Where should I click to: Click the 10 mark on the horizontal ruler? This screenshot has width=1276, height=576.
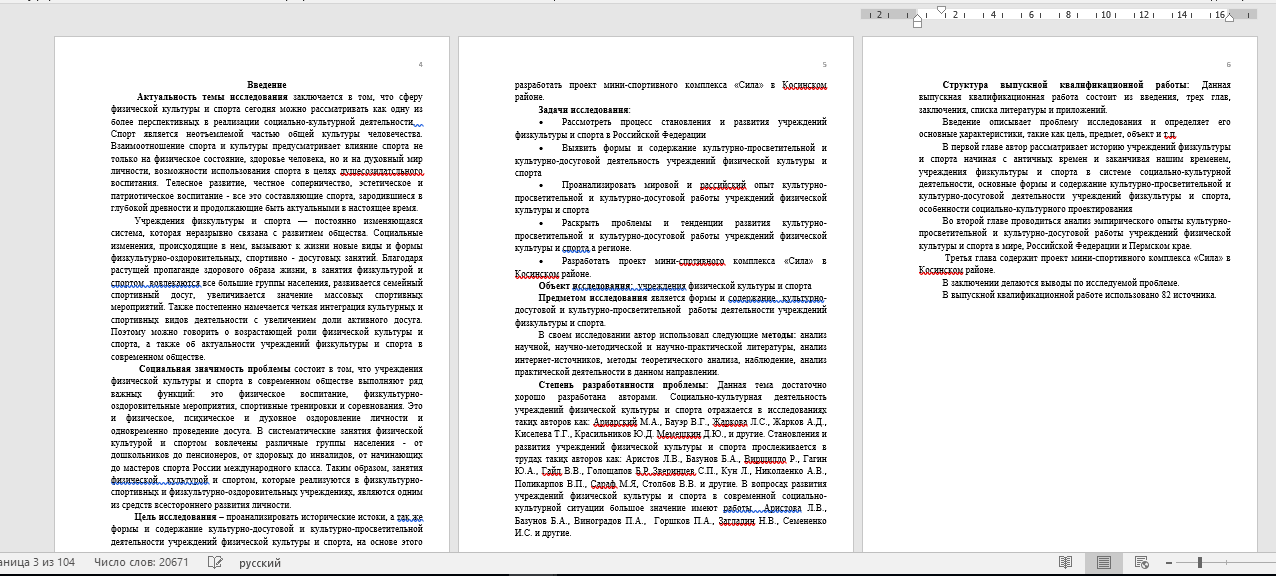[x=1105, y=15]
